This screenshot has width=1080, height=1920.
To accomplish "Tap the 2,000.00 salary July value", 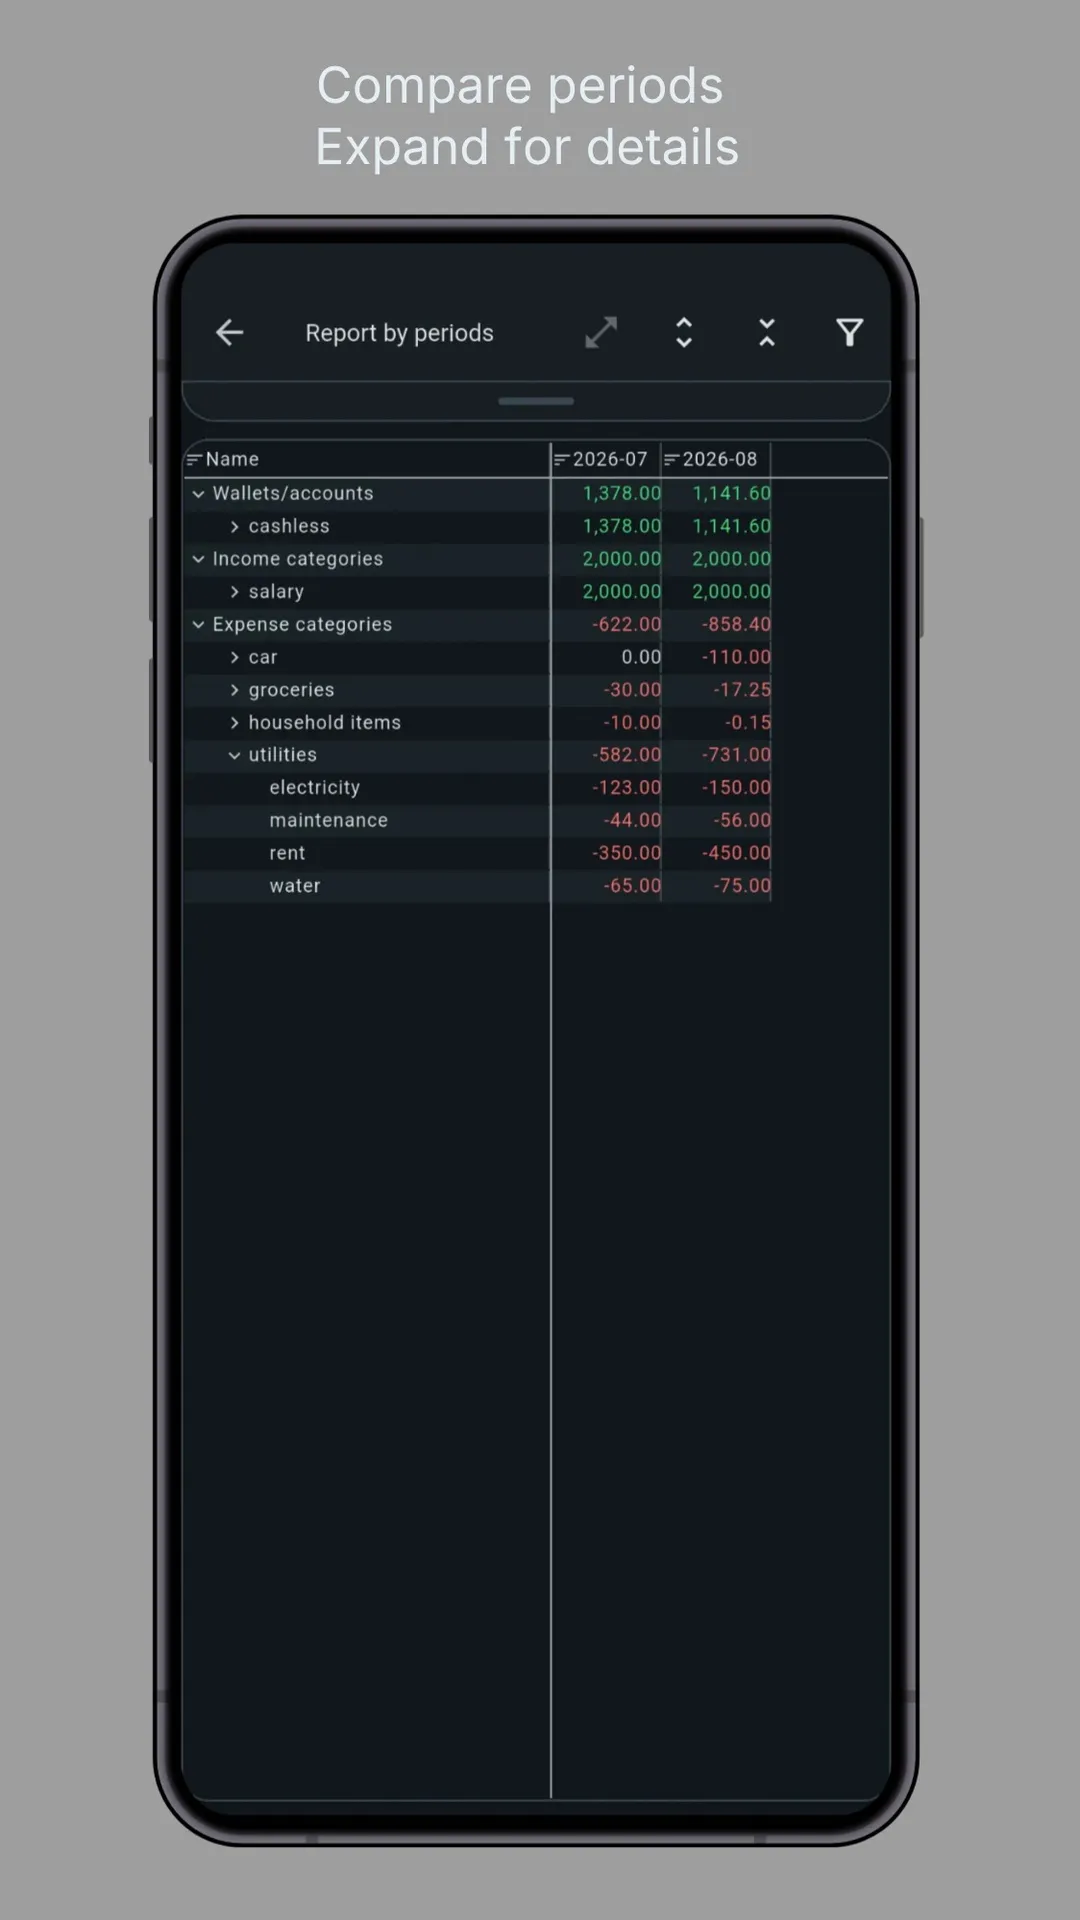I will (x=621, y=592).
